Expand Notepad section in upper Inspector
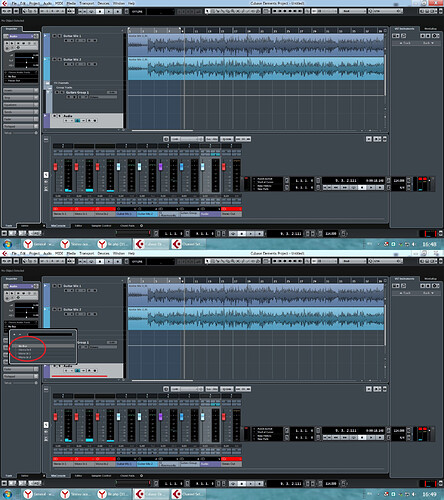Image resolution: width=444 pixels, height=500 pixels. [21, 126]
